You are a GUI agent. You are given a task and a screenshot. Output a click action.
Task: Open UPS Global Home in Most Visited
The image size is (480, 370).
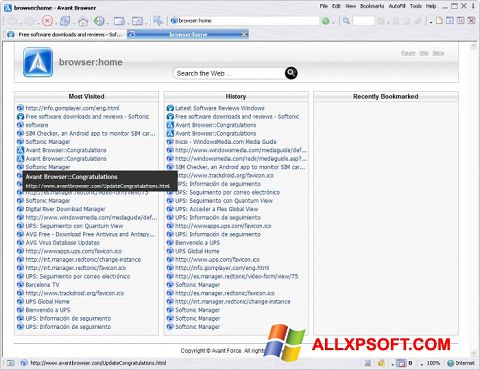pos(48,301)
